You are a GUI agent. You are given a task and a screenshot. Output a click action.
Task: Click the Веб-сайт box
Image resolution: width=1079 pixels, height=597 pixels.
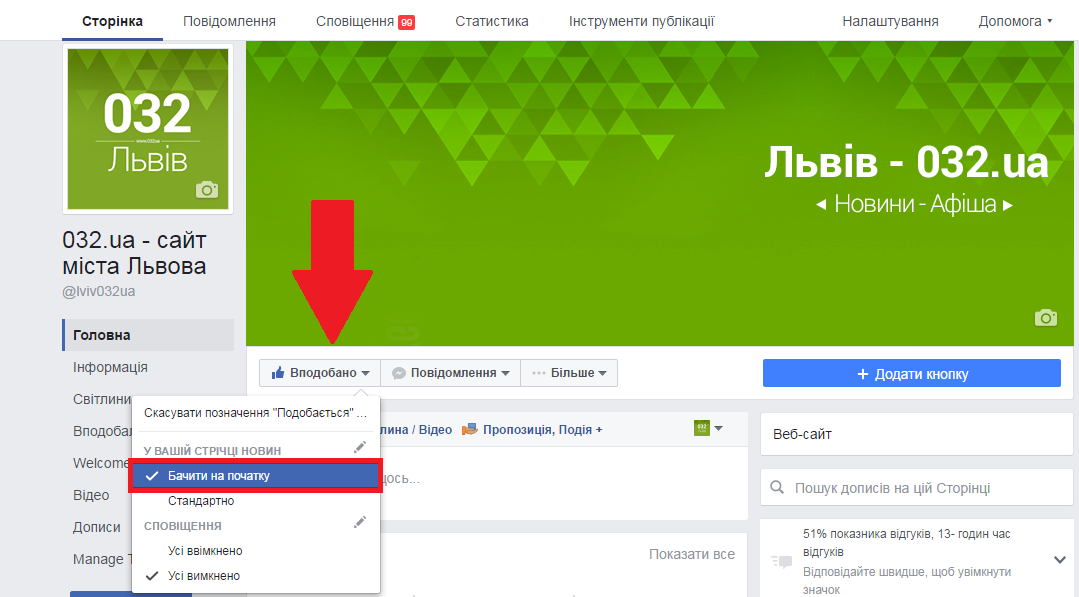917,434
